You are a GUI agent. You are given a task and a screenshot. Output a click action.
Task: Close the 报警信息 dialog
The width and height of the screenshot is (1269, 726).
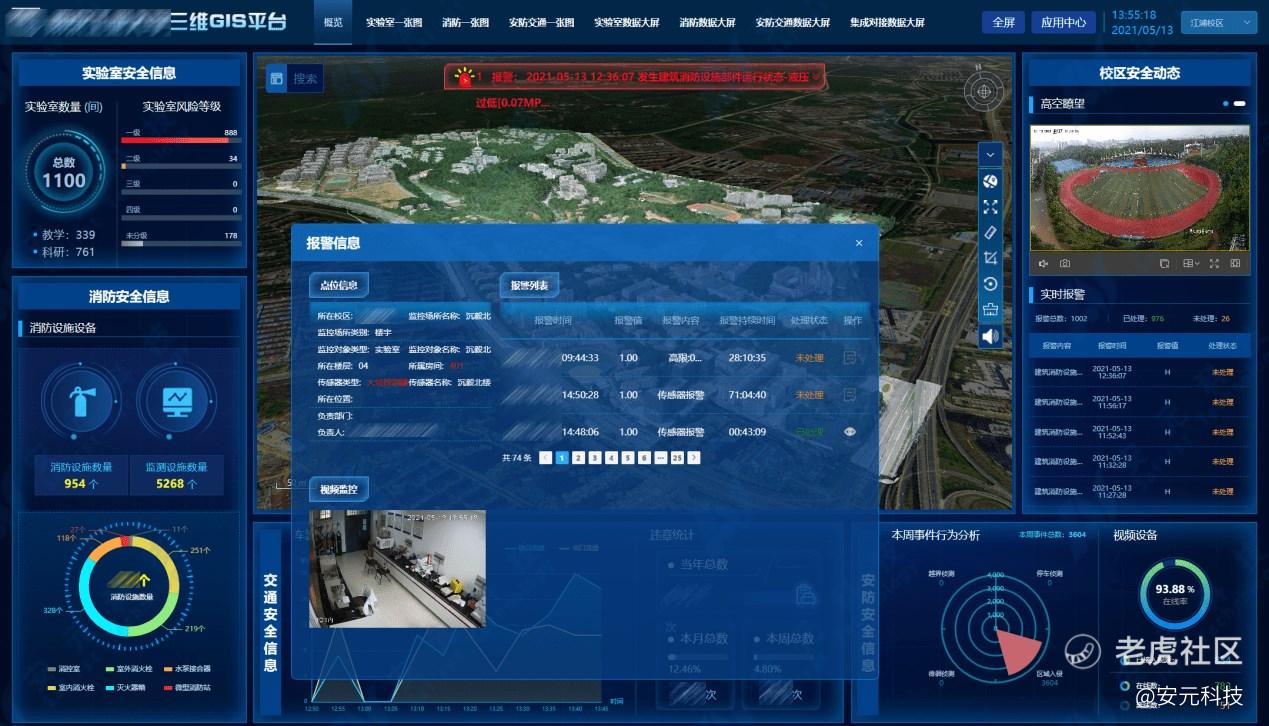[859, 243]
